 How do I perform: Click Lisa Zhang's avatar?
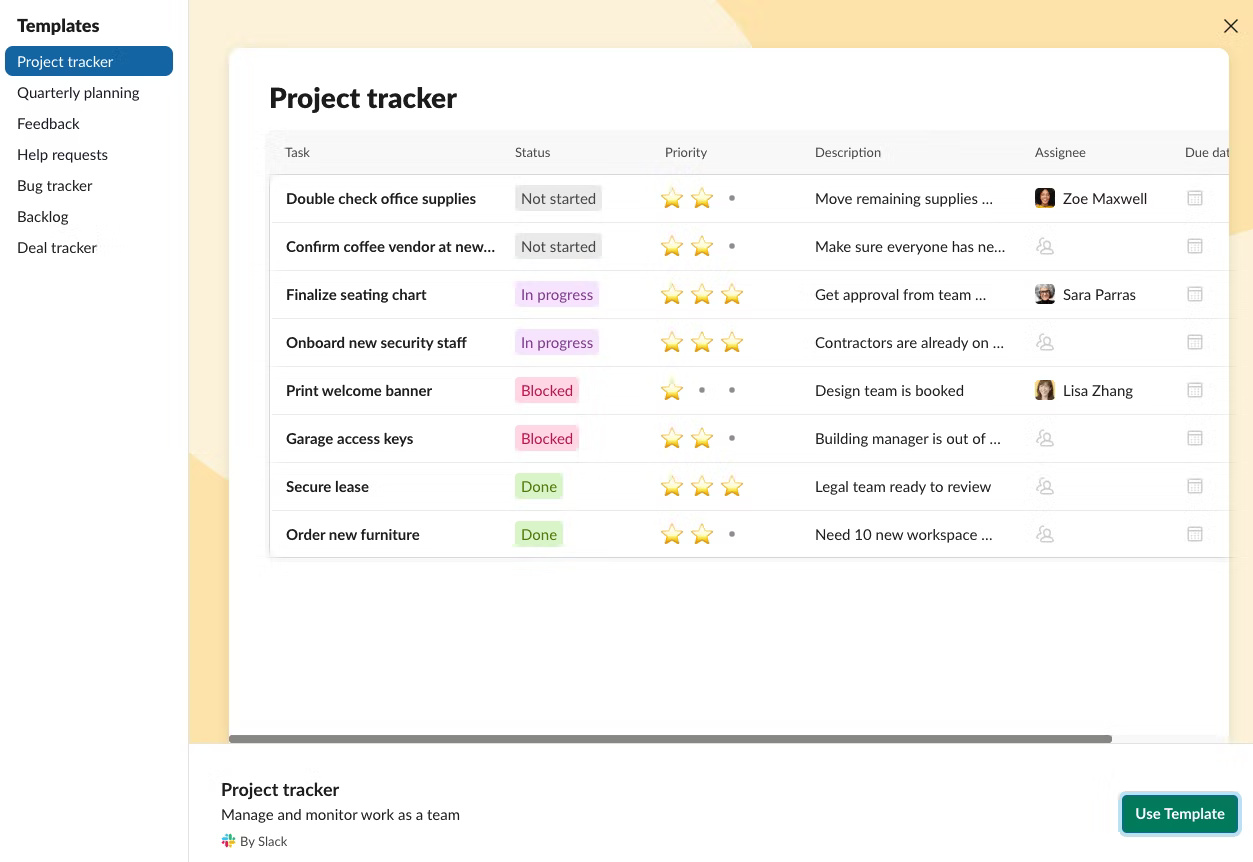click(1044, 390)
